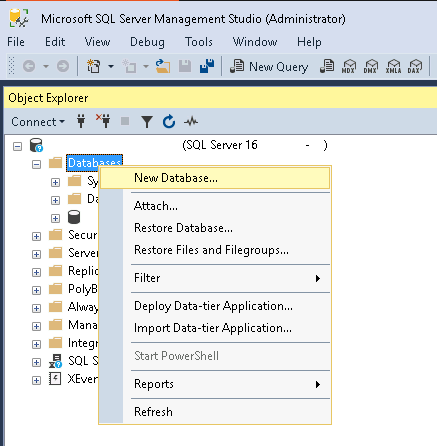Click the Refresh circular arrow icon
The width and height of the screenshot is (437, 446).
coord(169,121)
